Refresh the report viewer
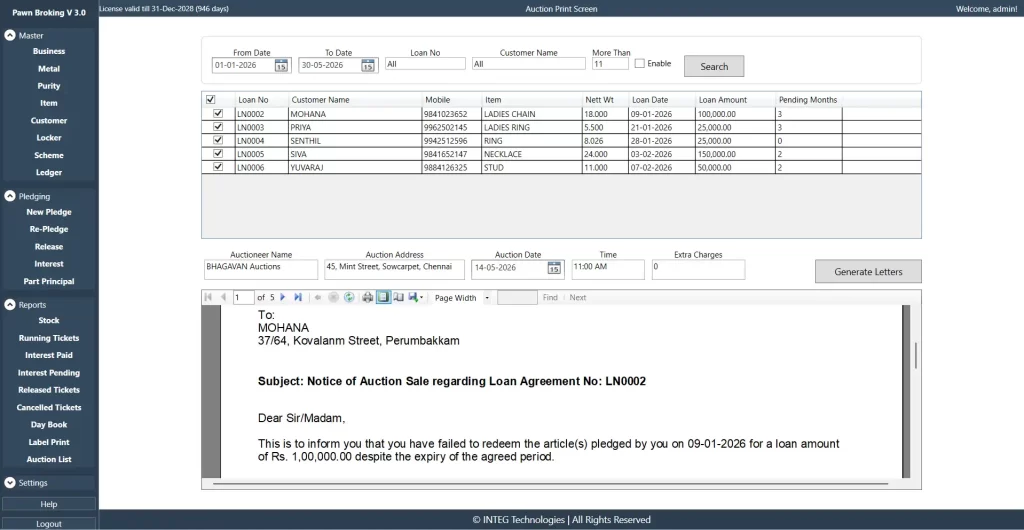 coord(349,298)
